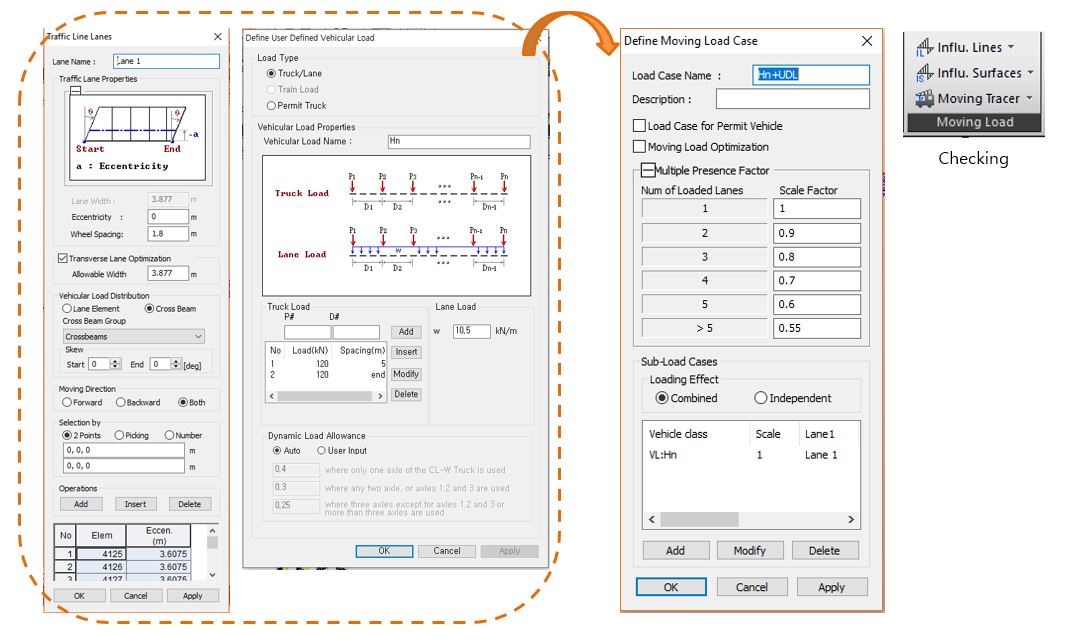Click Add under lane Operations

tap(81, 504)
